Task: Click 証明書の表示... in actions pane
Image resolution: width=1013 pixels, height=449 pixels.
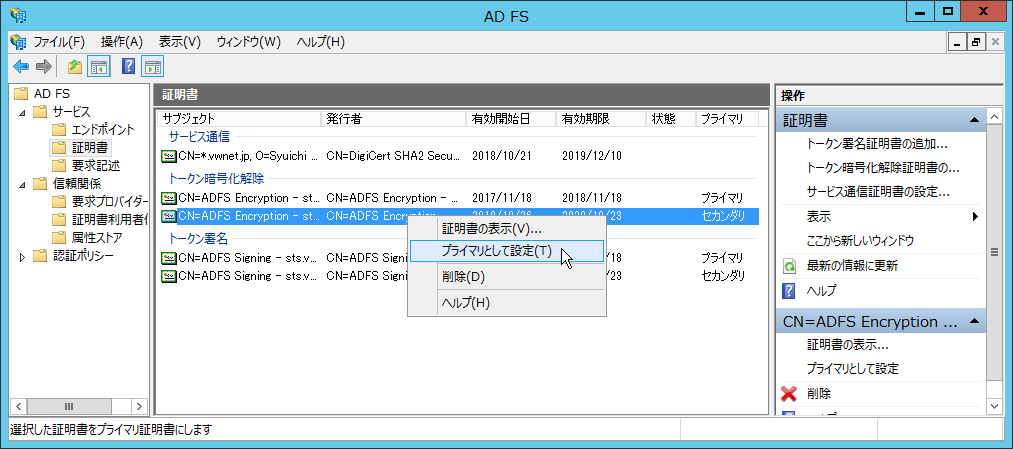Action: pos(848,344)
